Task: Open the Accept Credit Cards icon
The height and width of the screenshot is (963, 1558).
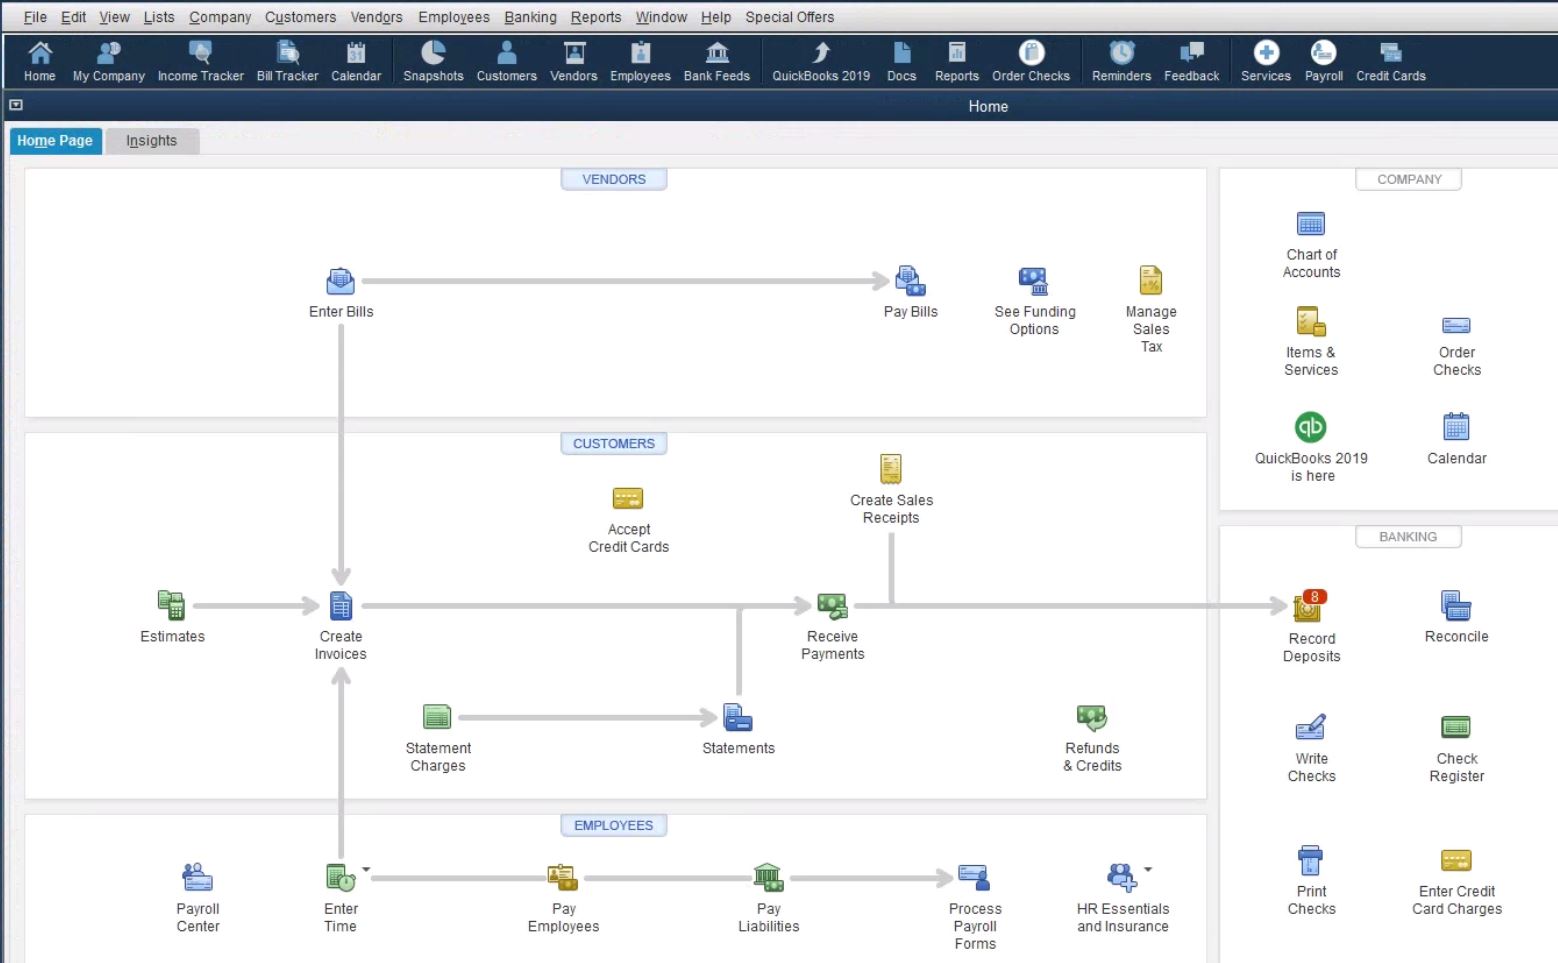Action: tap(628, 498)
